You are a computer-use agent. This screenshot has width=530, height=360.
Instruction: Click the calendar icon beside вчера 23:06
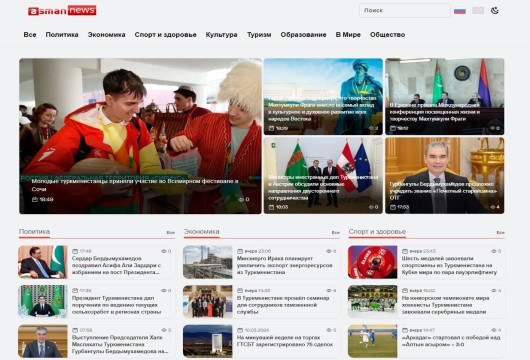240,251
